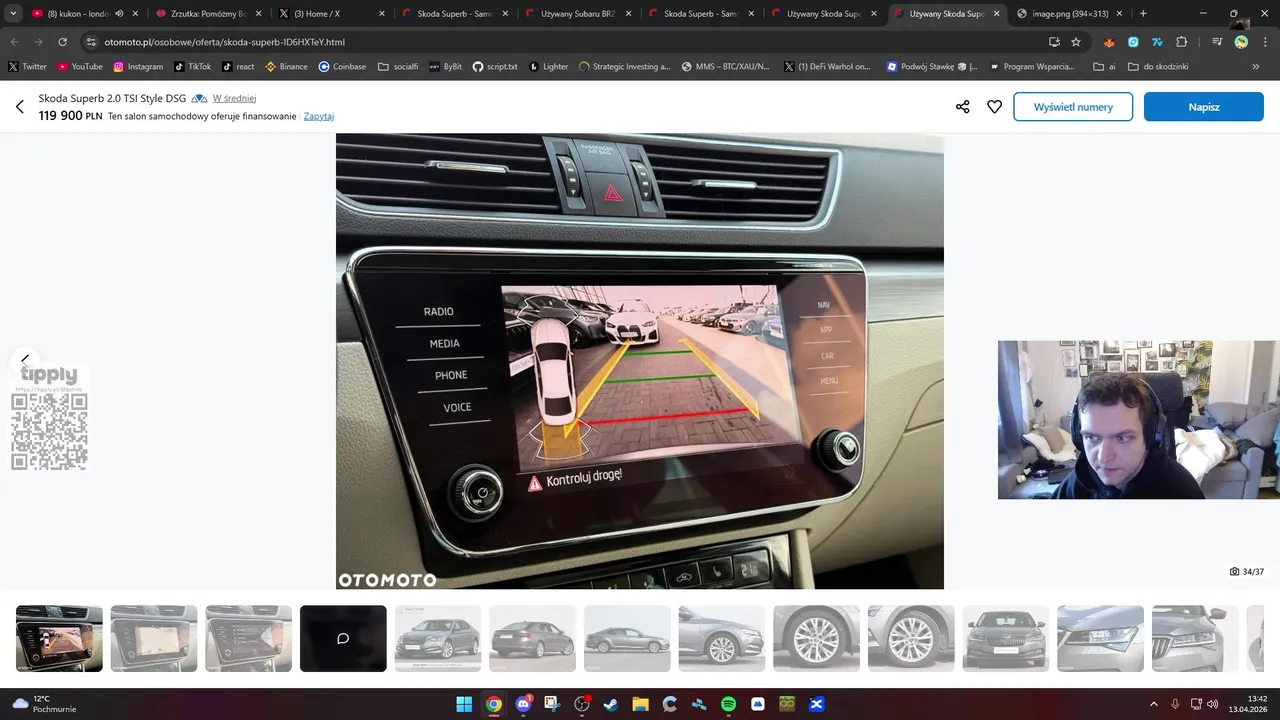This screenshot has height=720, width=1280.
Task: Select the first camera screen thumbnail
Action: pos(59,638)
